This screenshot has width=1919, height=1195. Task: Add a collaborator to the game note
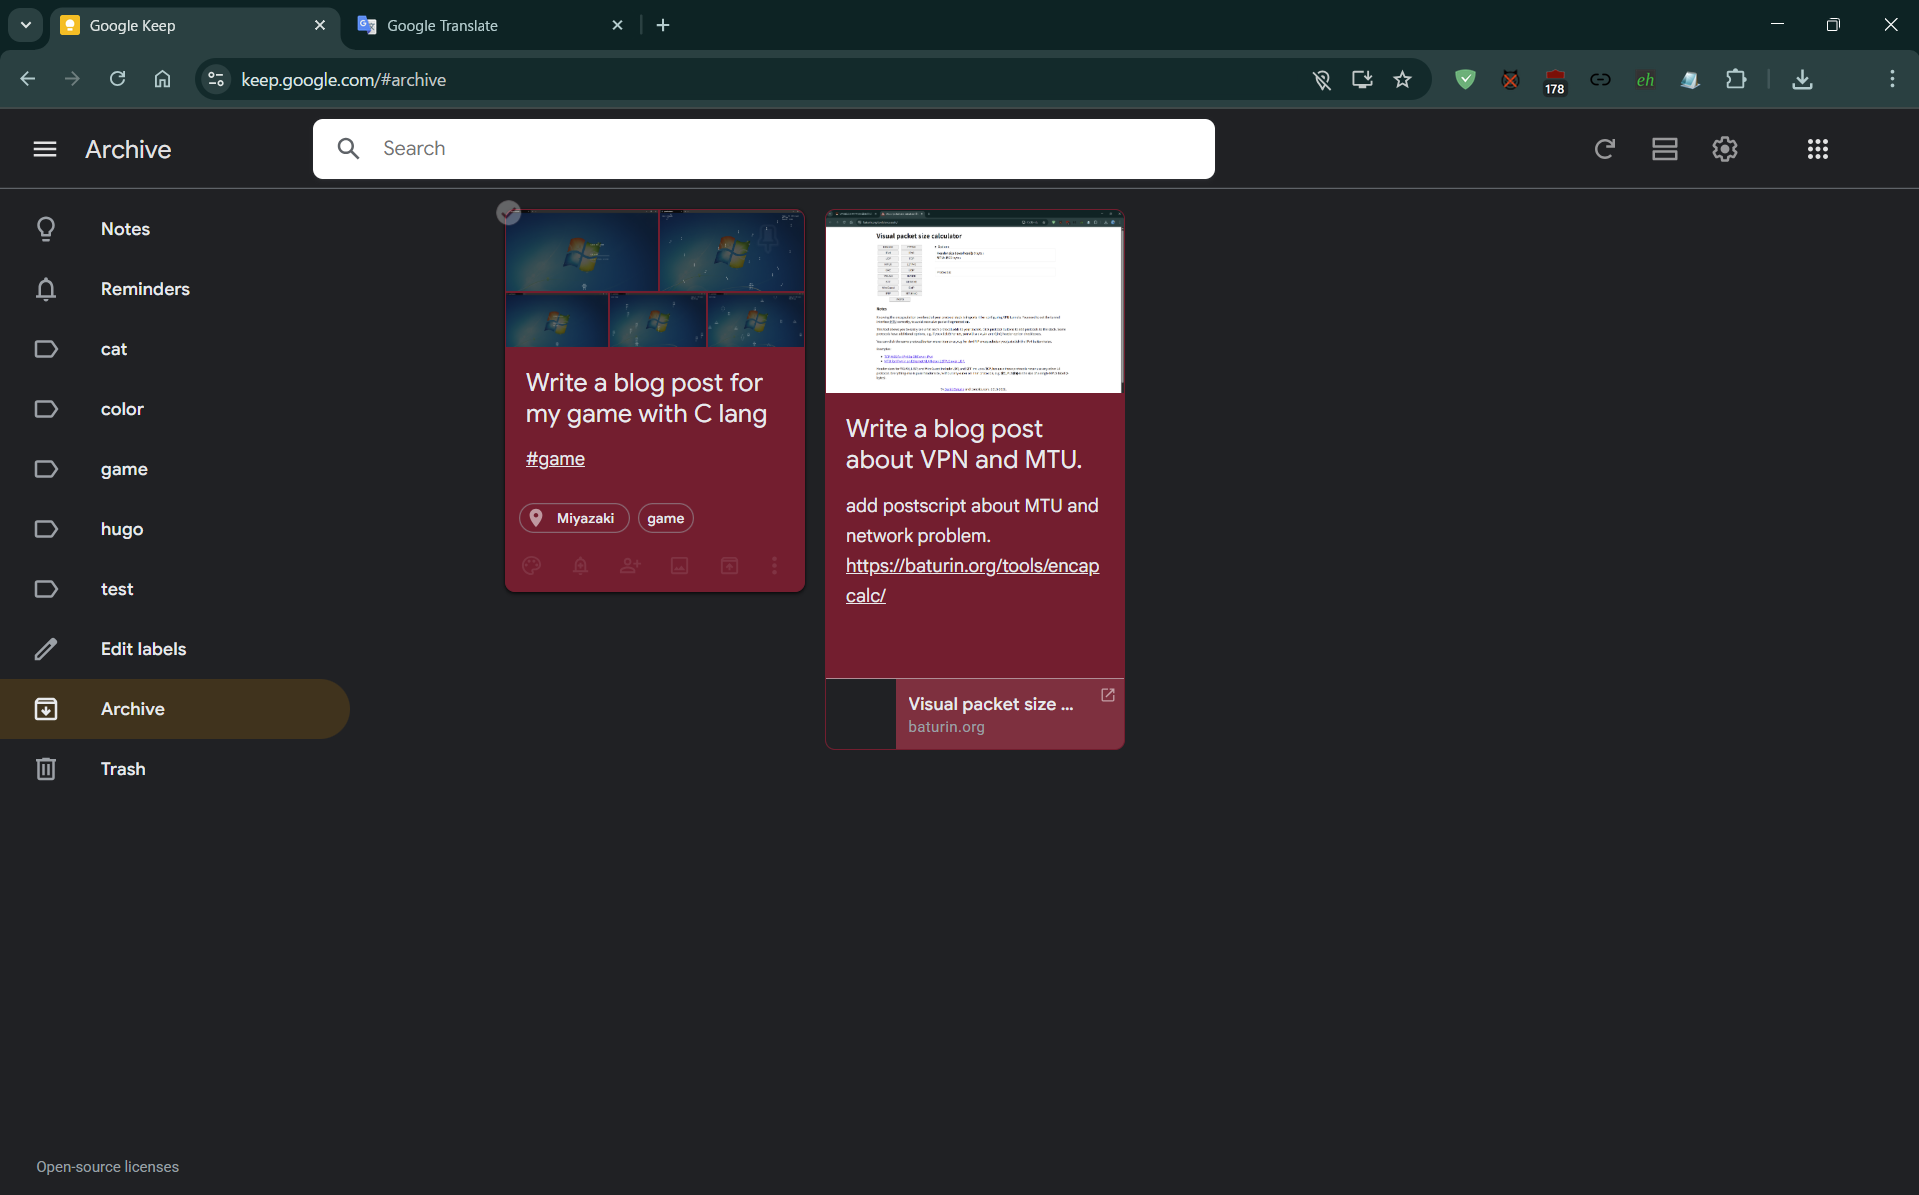pos(630,566)
